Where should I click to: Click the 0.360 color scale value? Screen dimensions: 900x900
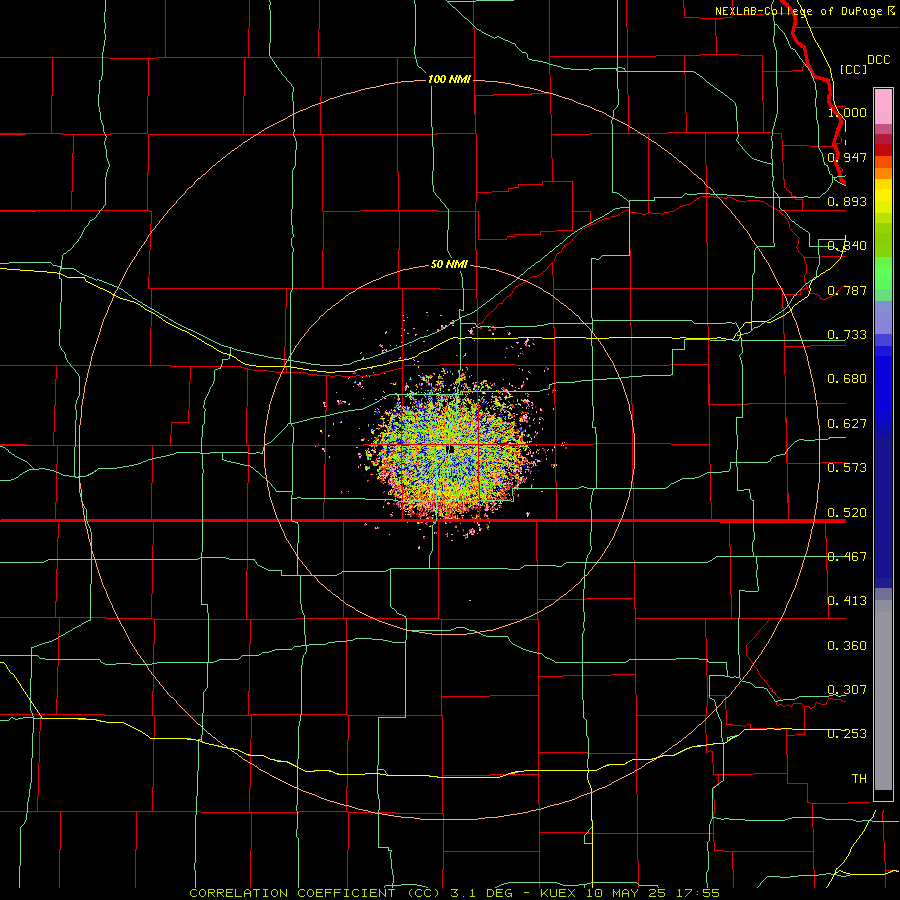[847, 646]
